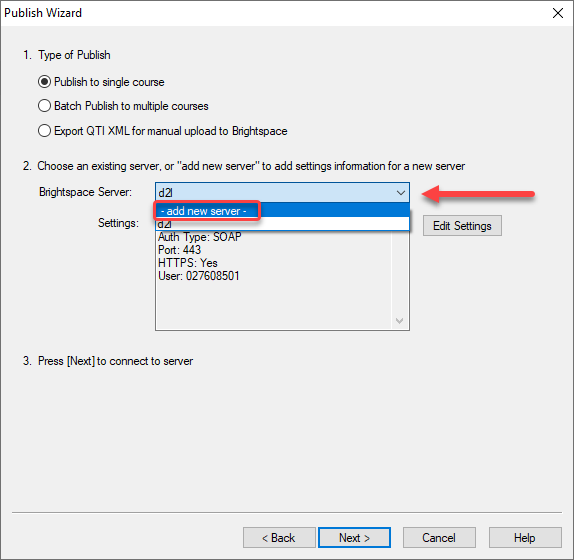Open Help for the Publish Wizard
The width and height of the screenshot is (574, 560).
click(x=525, y=537)
